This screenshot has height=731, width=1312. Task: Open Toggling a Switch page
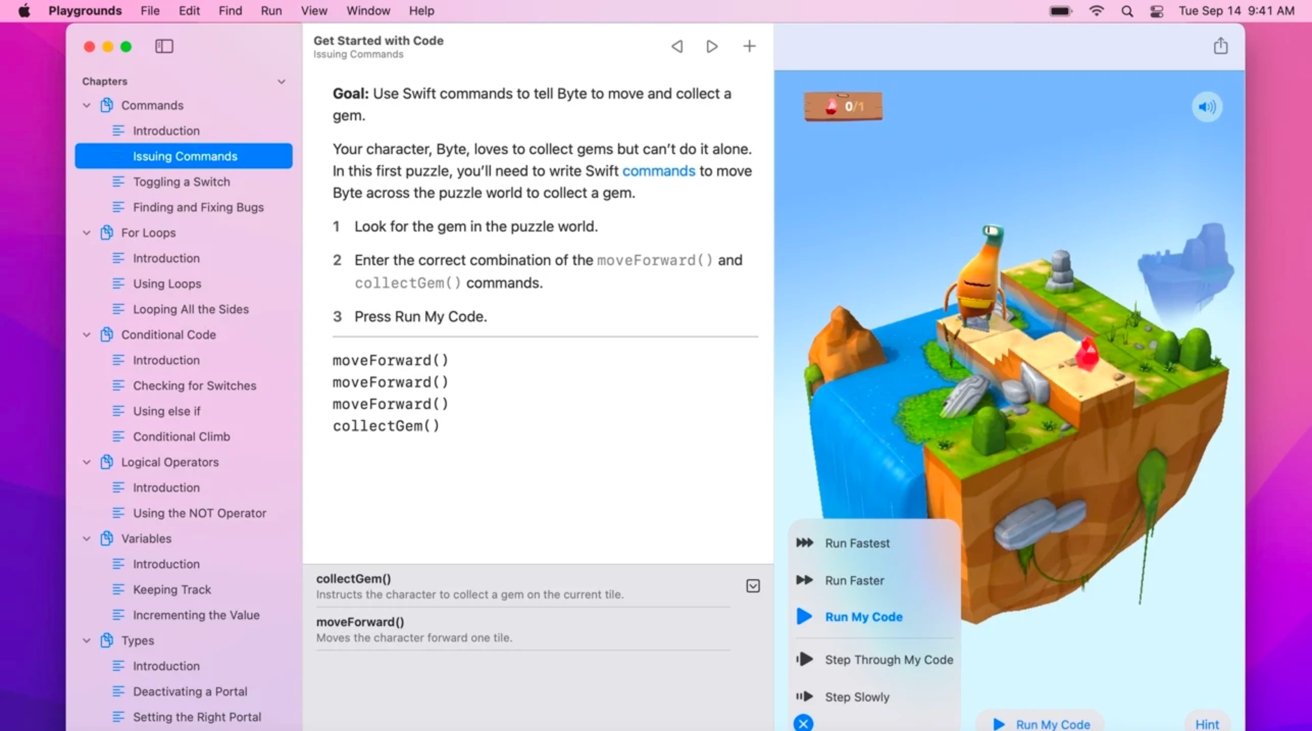[183, 182]
